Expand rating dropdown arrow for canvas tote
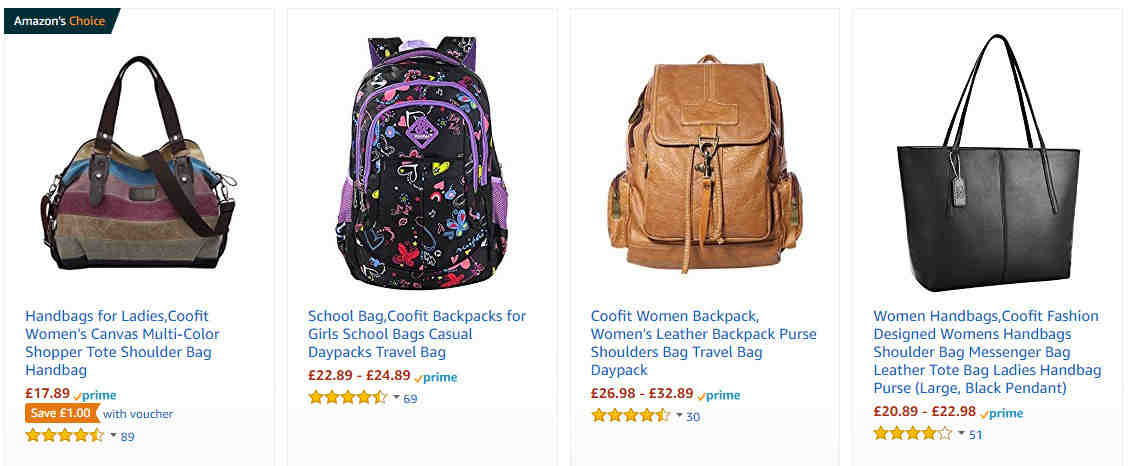The height and width of the screenshot is (466, 1131). [113, 436]
